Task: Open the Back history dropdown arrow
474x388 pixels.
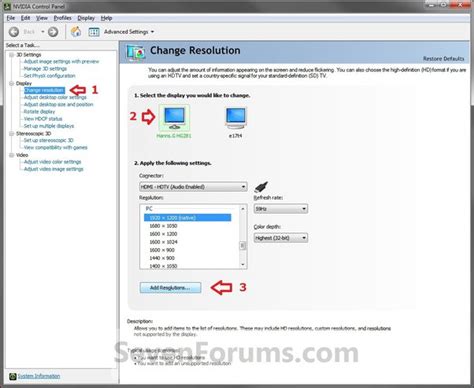Action: 43,32
